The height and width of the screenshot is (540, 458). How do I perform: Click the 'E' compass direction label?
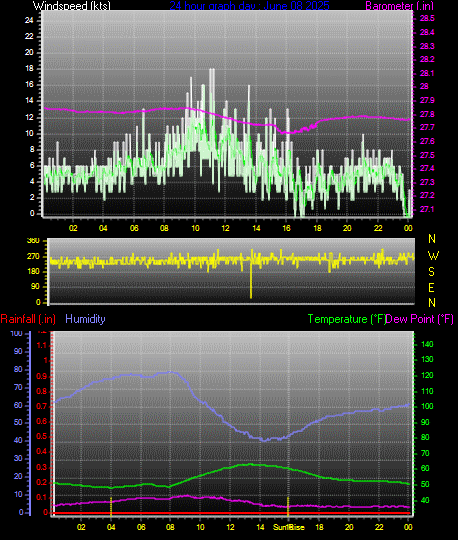tap(431, 288)
